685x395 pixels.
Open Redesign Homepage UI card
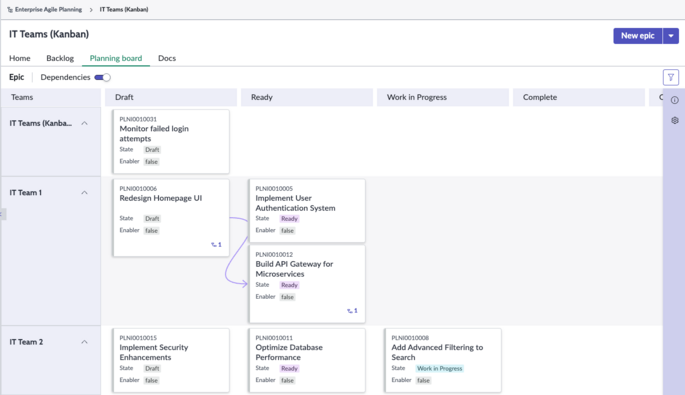[x=171, y=218]
